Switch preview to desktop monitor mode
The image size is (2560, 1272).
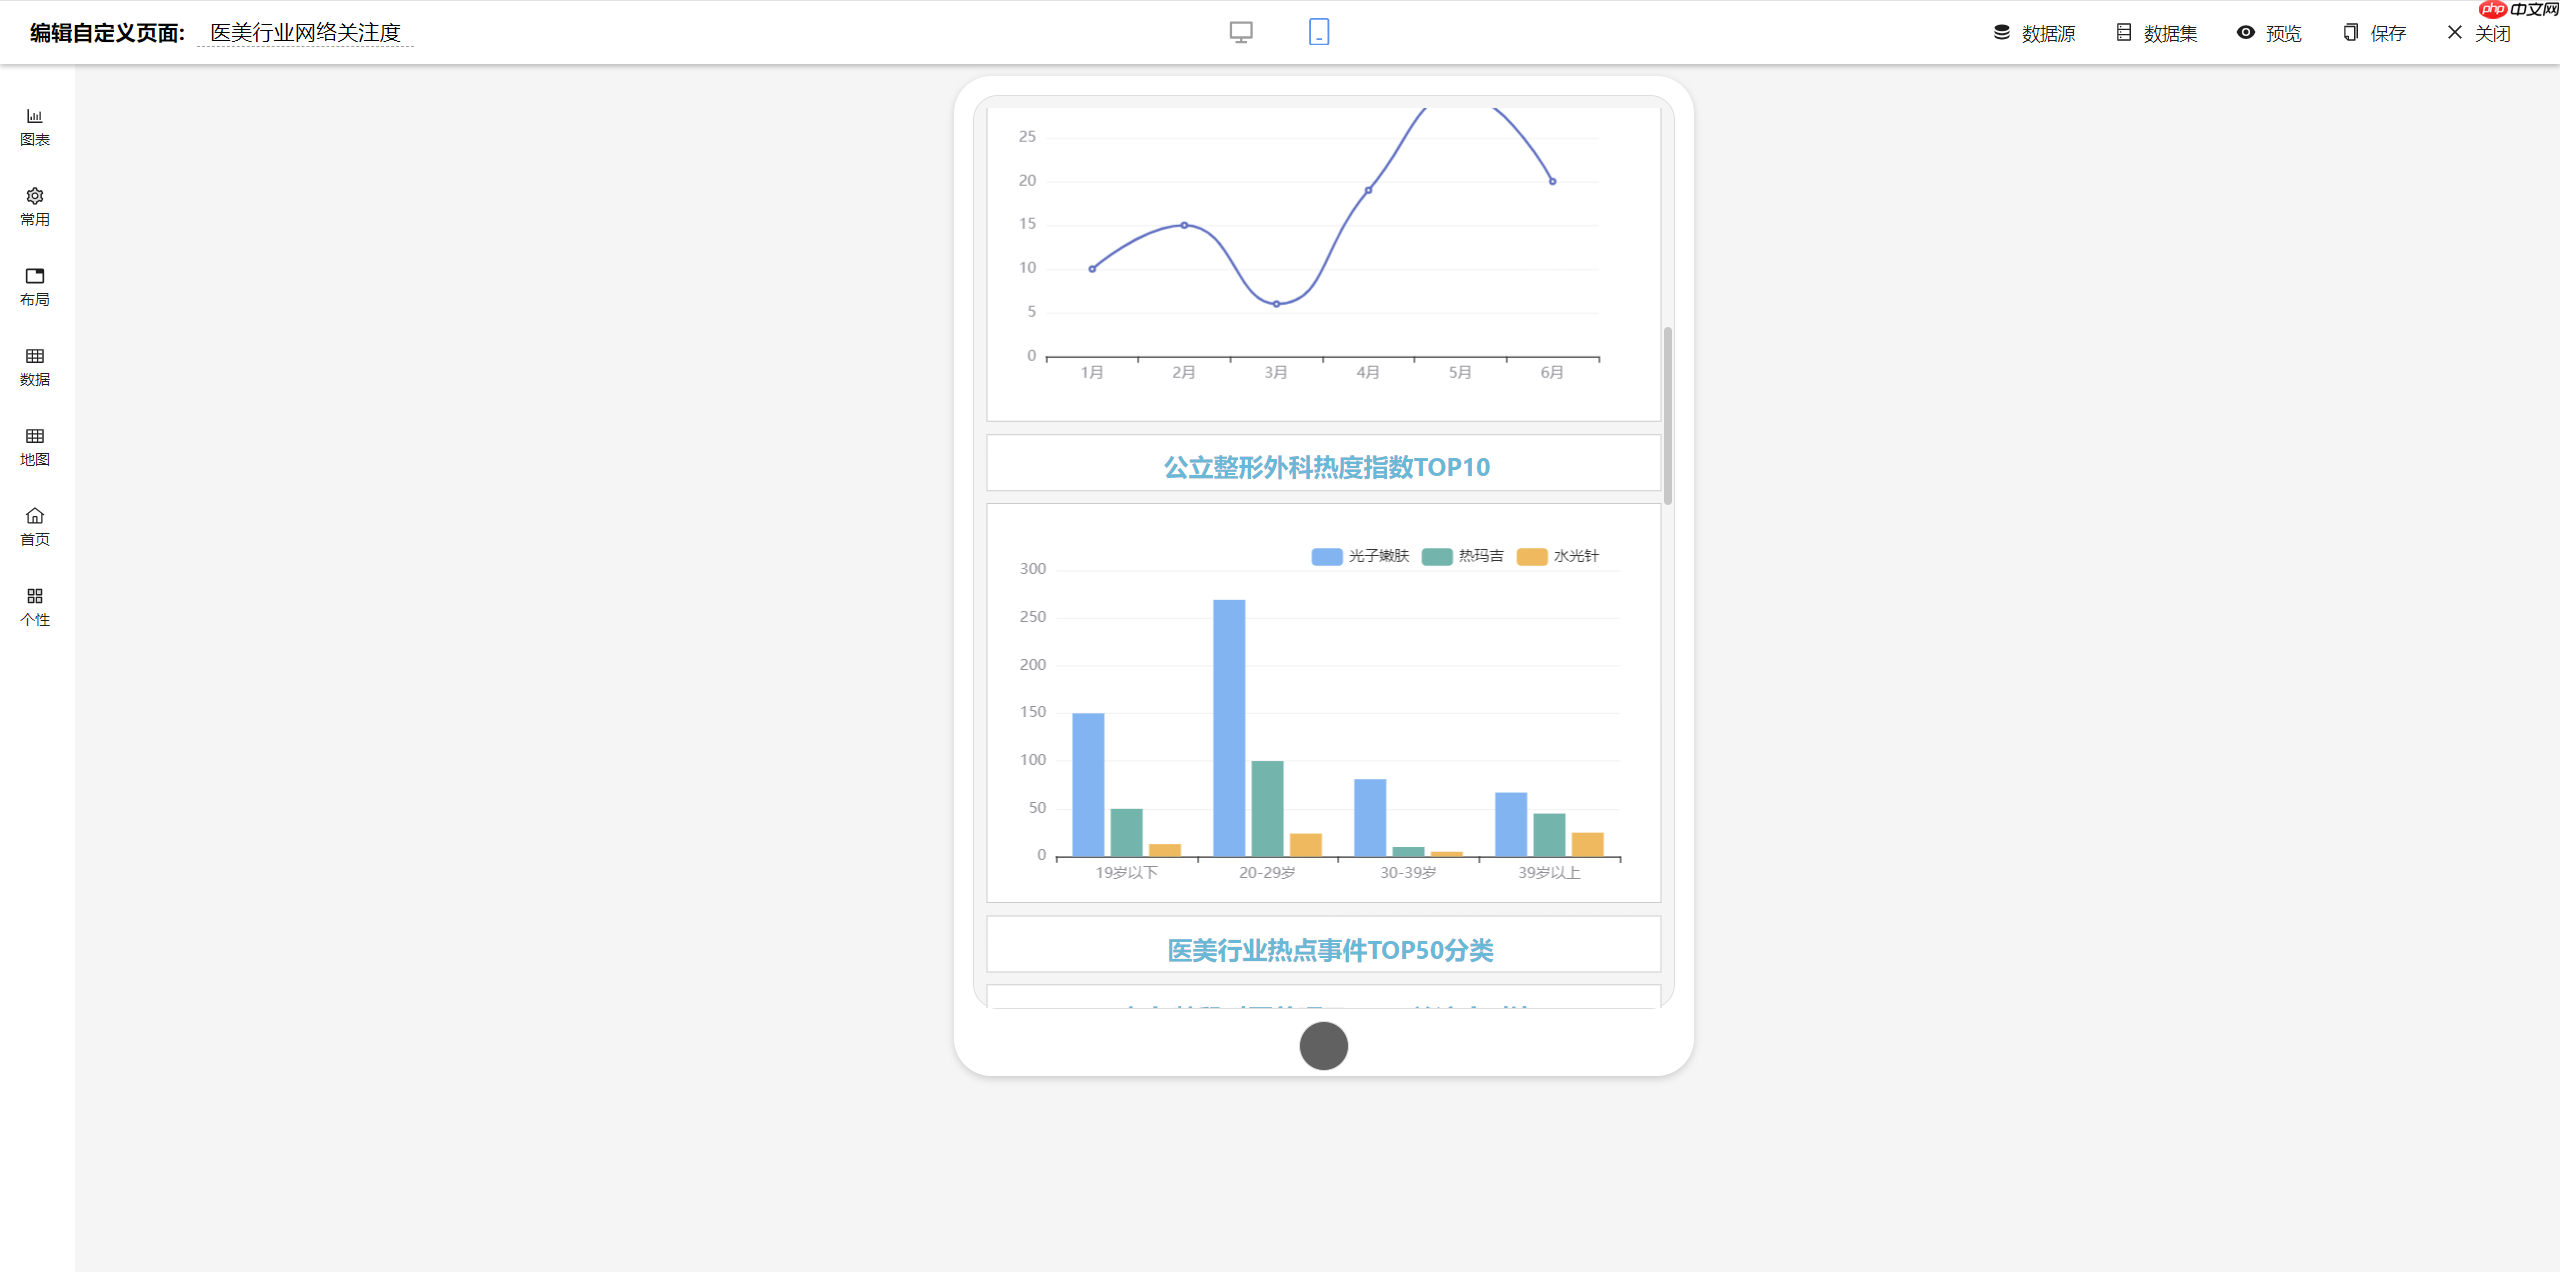tap(1240, 32)
